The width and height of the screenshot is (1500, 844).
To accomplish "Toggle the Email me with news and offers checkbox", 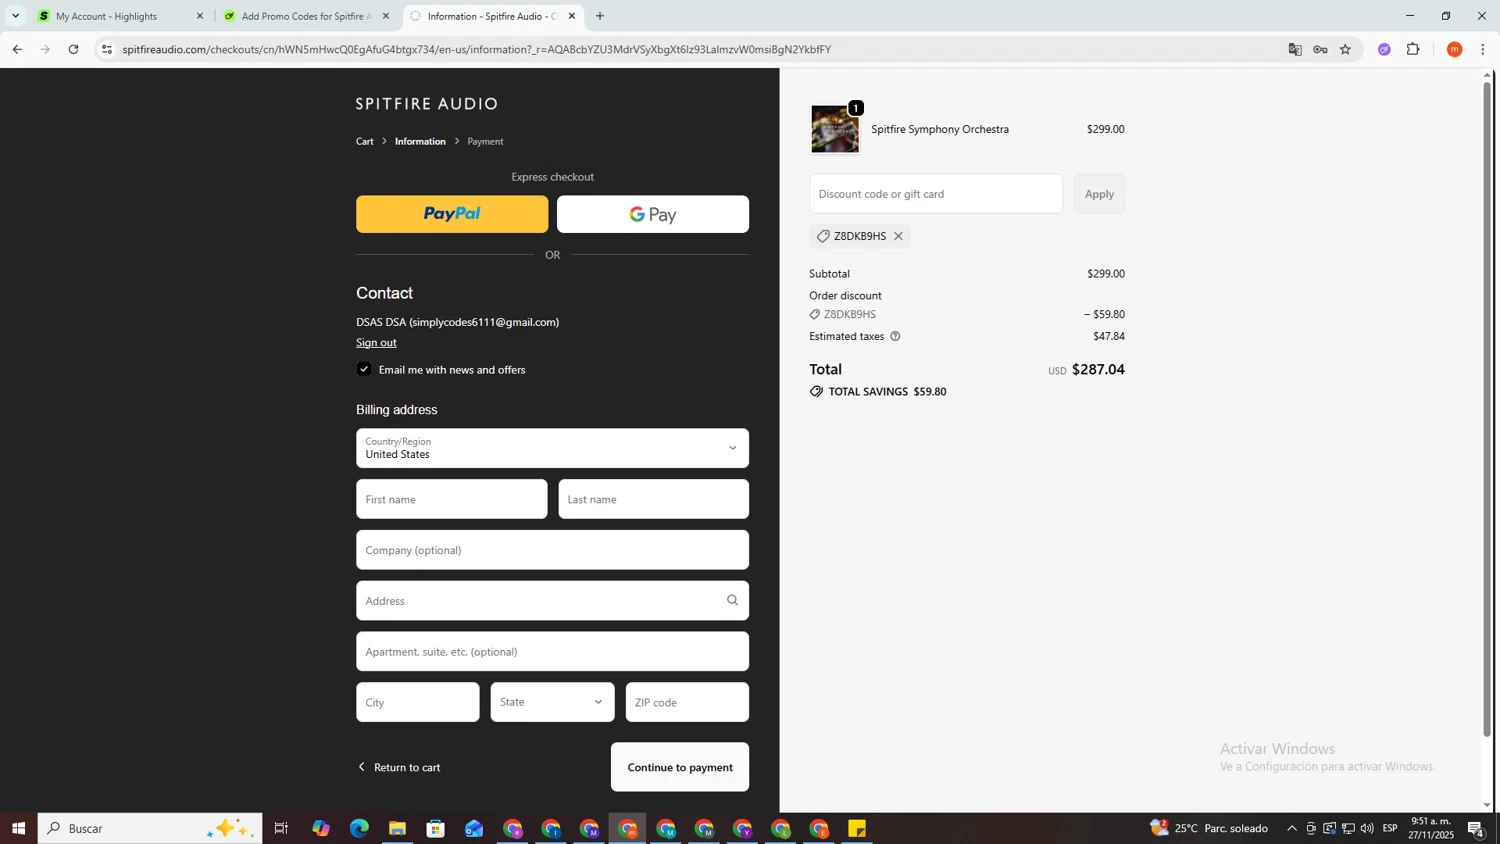I will tap(364, 369).
